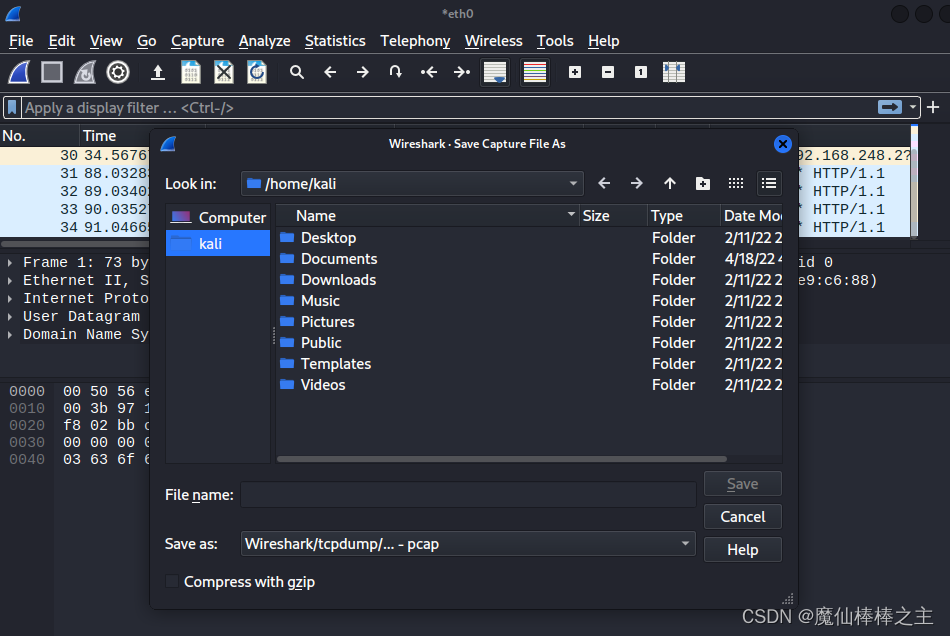The width and height of the screenshot is (950, 636).
Task: Go to parent directory in dialog
Action: pos(669,184)
